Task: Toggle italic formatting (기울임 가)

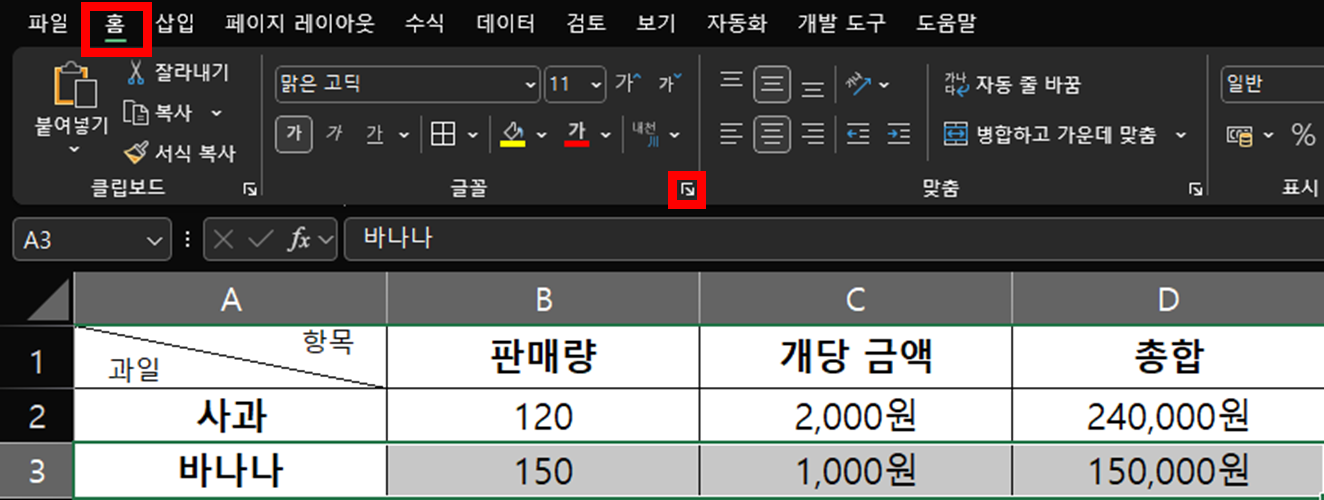Action: point(334,134)
